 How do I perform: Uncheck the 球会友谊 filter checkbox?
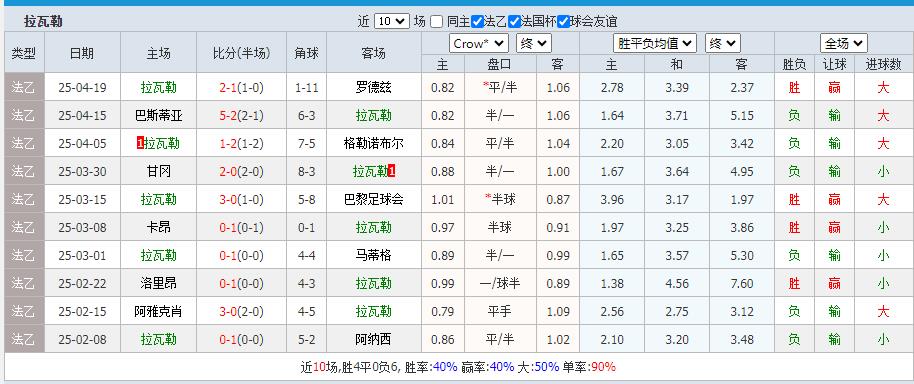point(563,22)
